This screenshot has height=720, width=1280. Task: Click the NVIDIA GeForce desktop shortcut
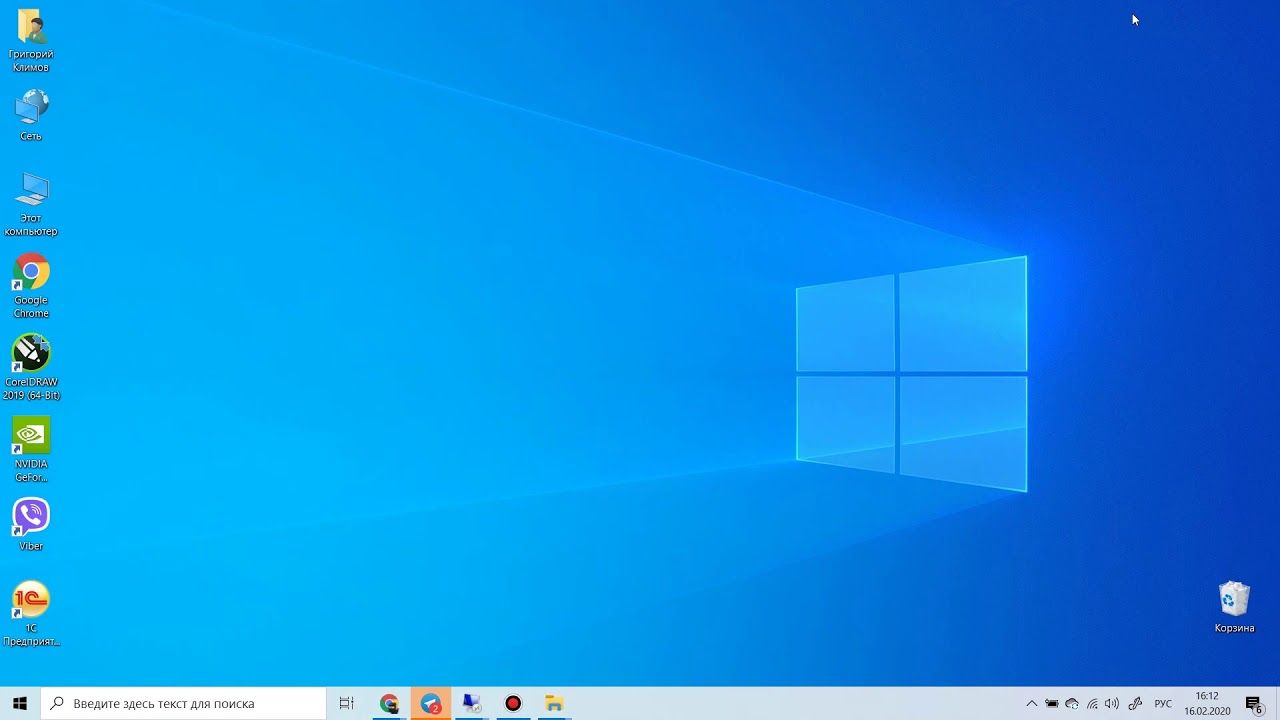click(31, 436)
